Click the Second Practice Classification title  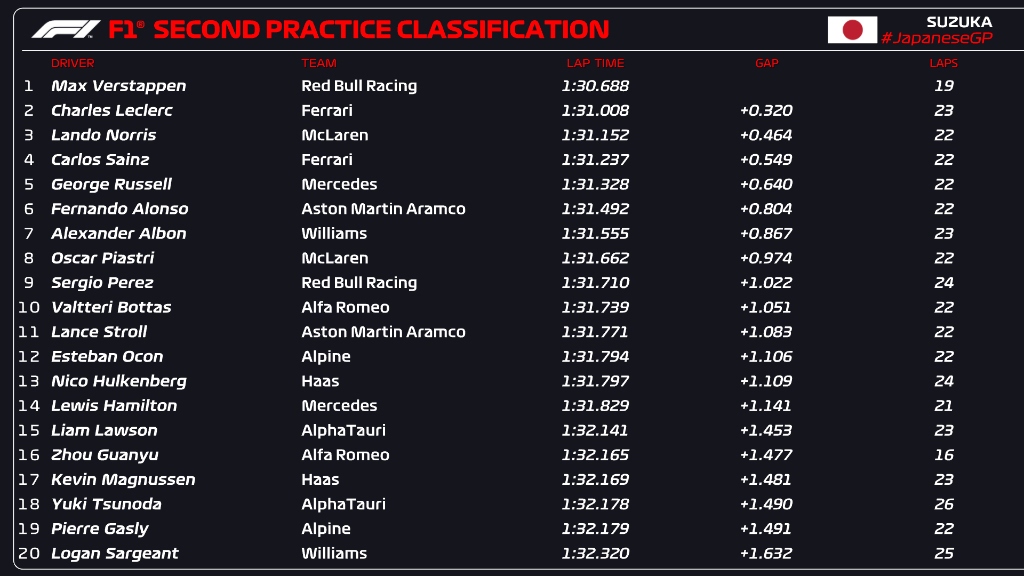[381, 29]
